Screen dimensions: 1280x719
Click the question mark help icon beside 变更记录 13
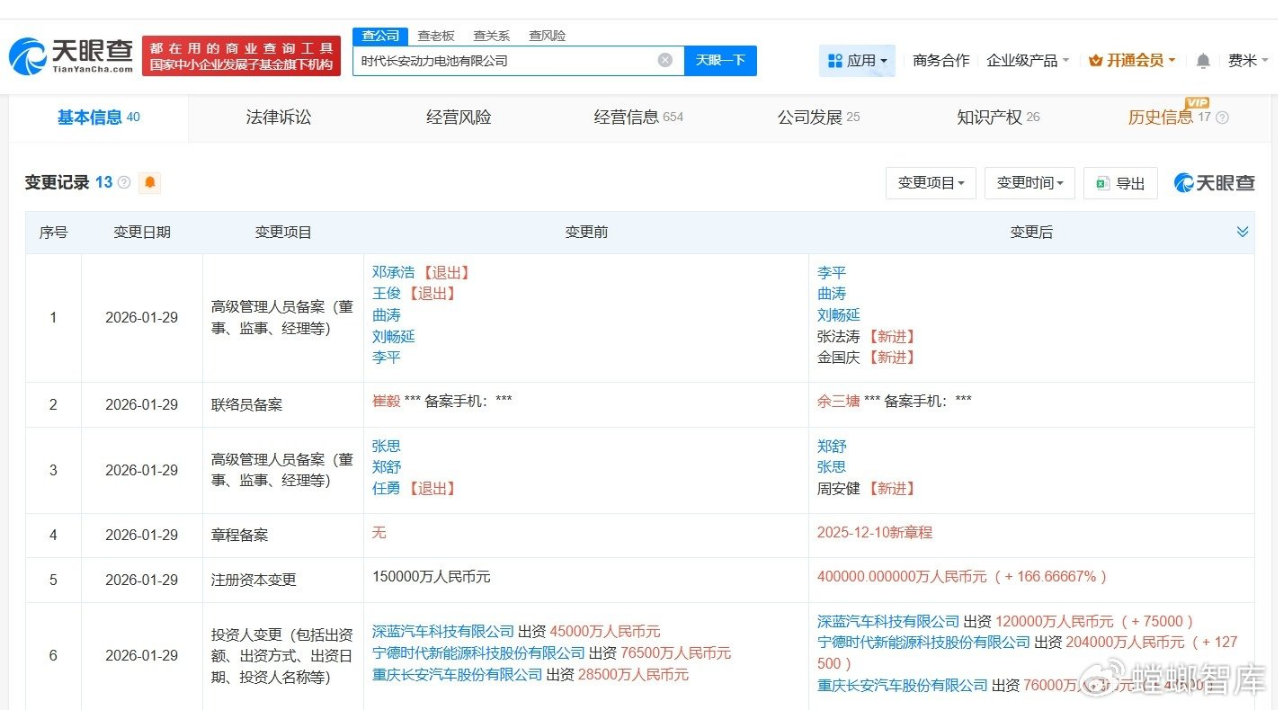click(x=123, y=182)
